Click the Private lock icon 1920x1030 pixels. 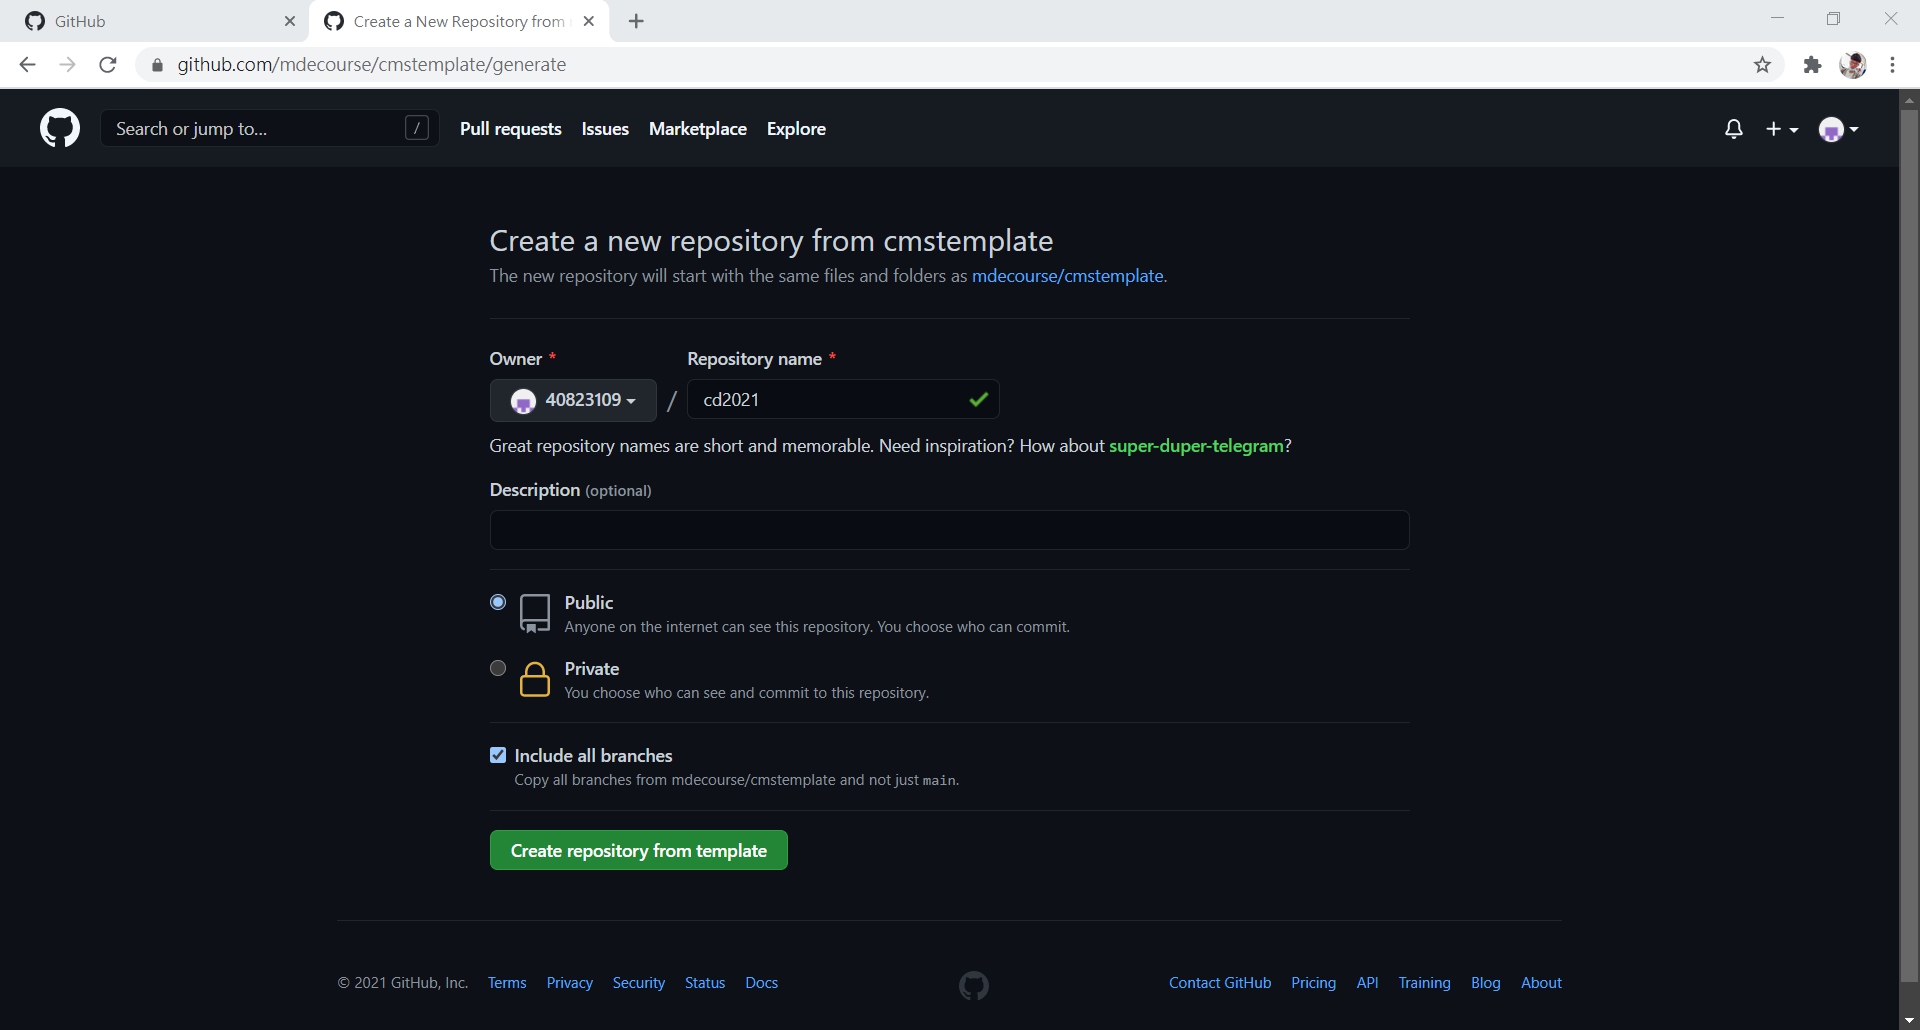[535, 679]
